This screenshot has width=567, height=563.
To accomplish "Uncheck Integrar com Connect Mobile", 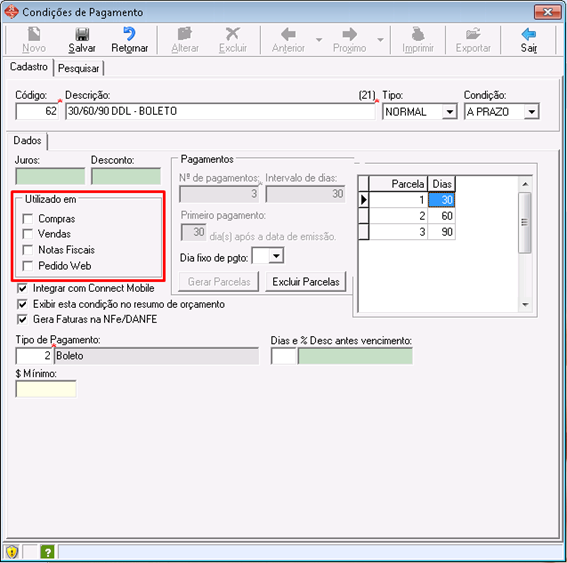I will click(22, 288).
